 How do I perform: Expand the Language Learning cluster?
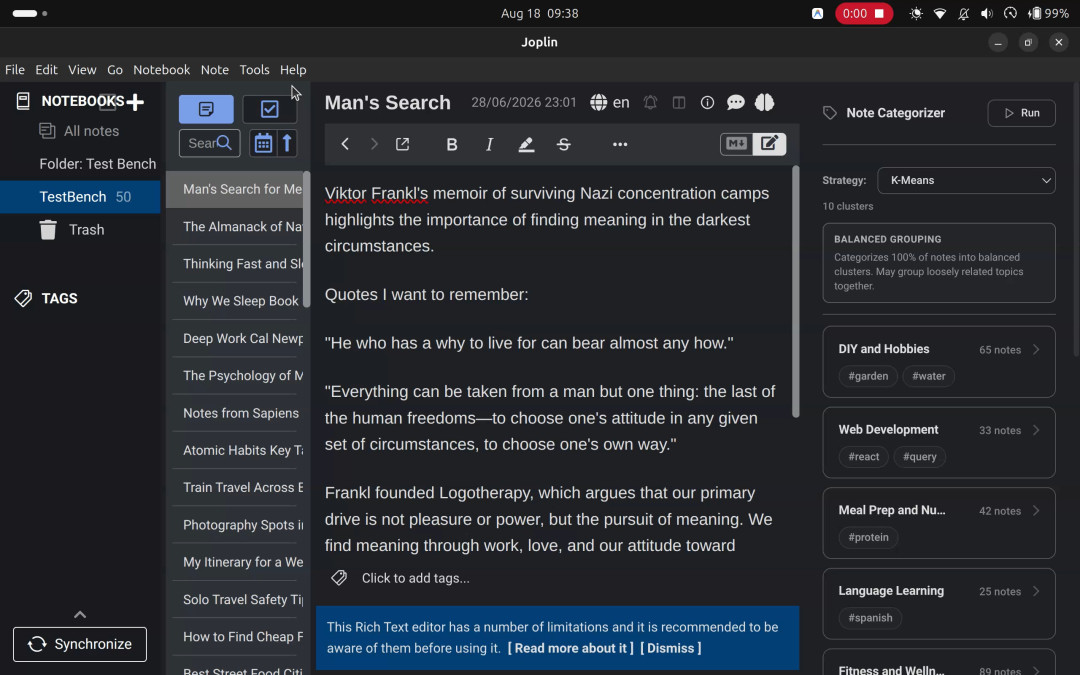(x=939, y=603)
